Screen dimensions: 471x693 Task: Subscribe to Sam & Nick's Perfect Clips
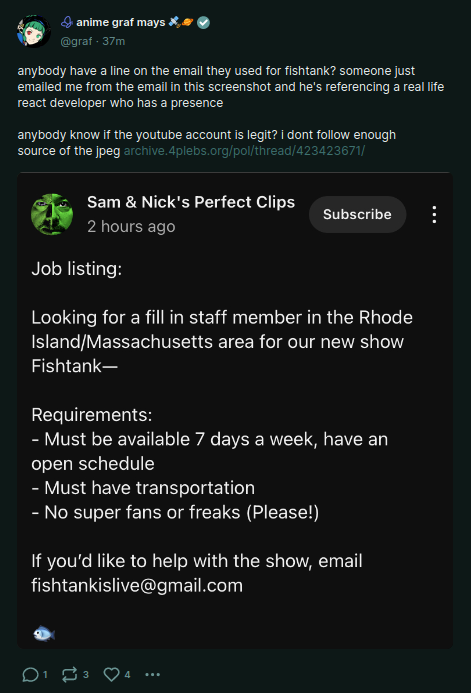[x=357, y=214]
